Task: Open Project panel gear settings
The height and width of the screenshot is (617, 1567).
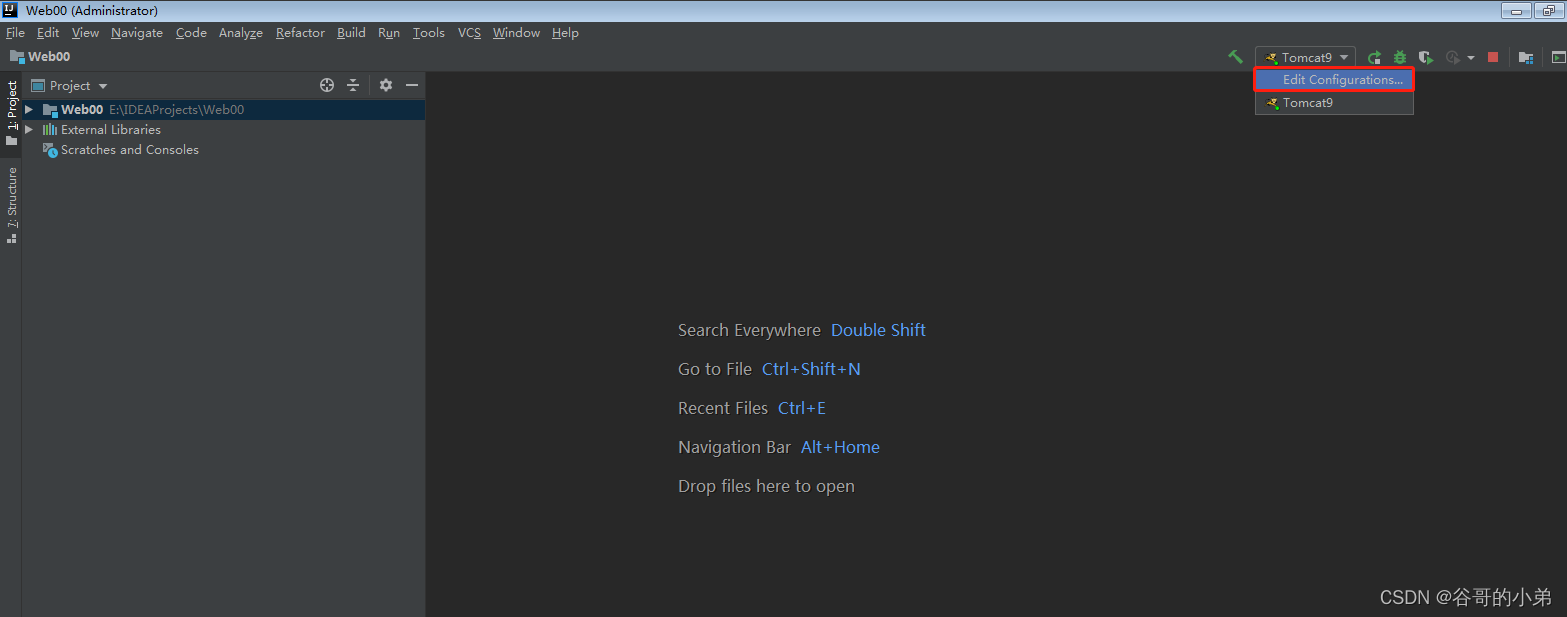Action: [x=386, y=85]
